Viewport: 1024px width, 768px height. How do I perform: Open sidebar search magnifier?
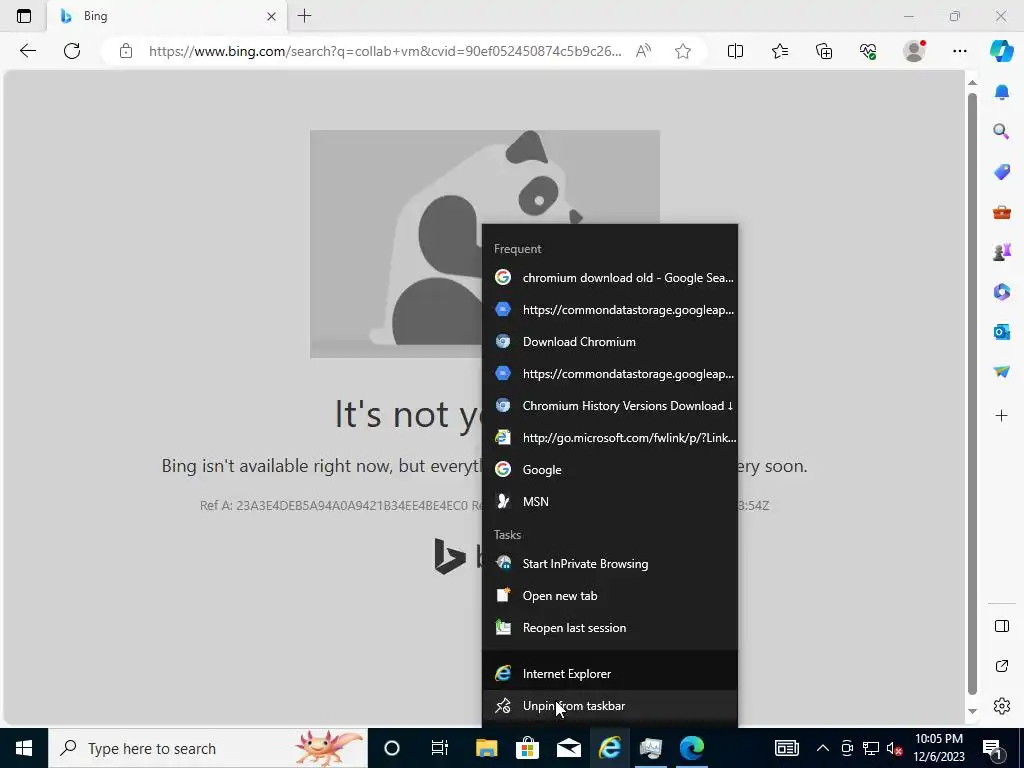1002,132
